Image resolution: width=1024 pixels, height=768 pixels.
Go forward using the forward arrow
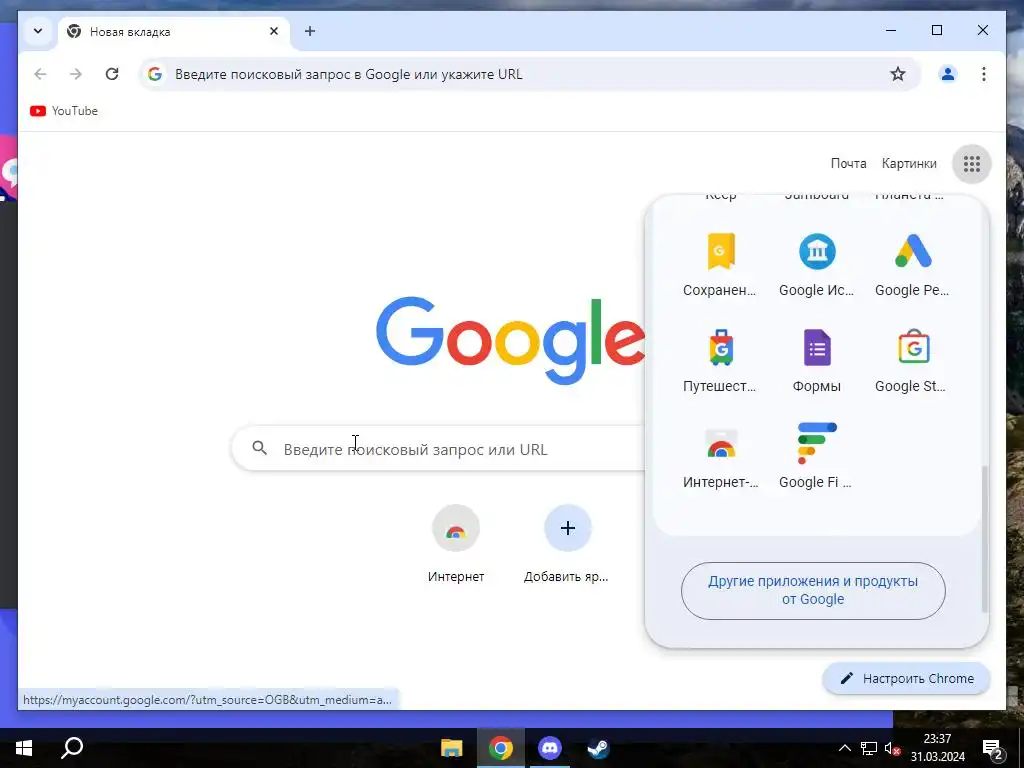(76, 74)
